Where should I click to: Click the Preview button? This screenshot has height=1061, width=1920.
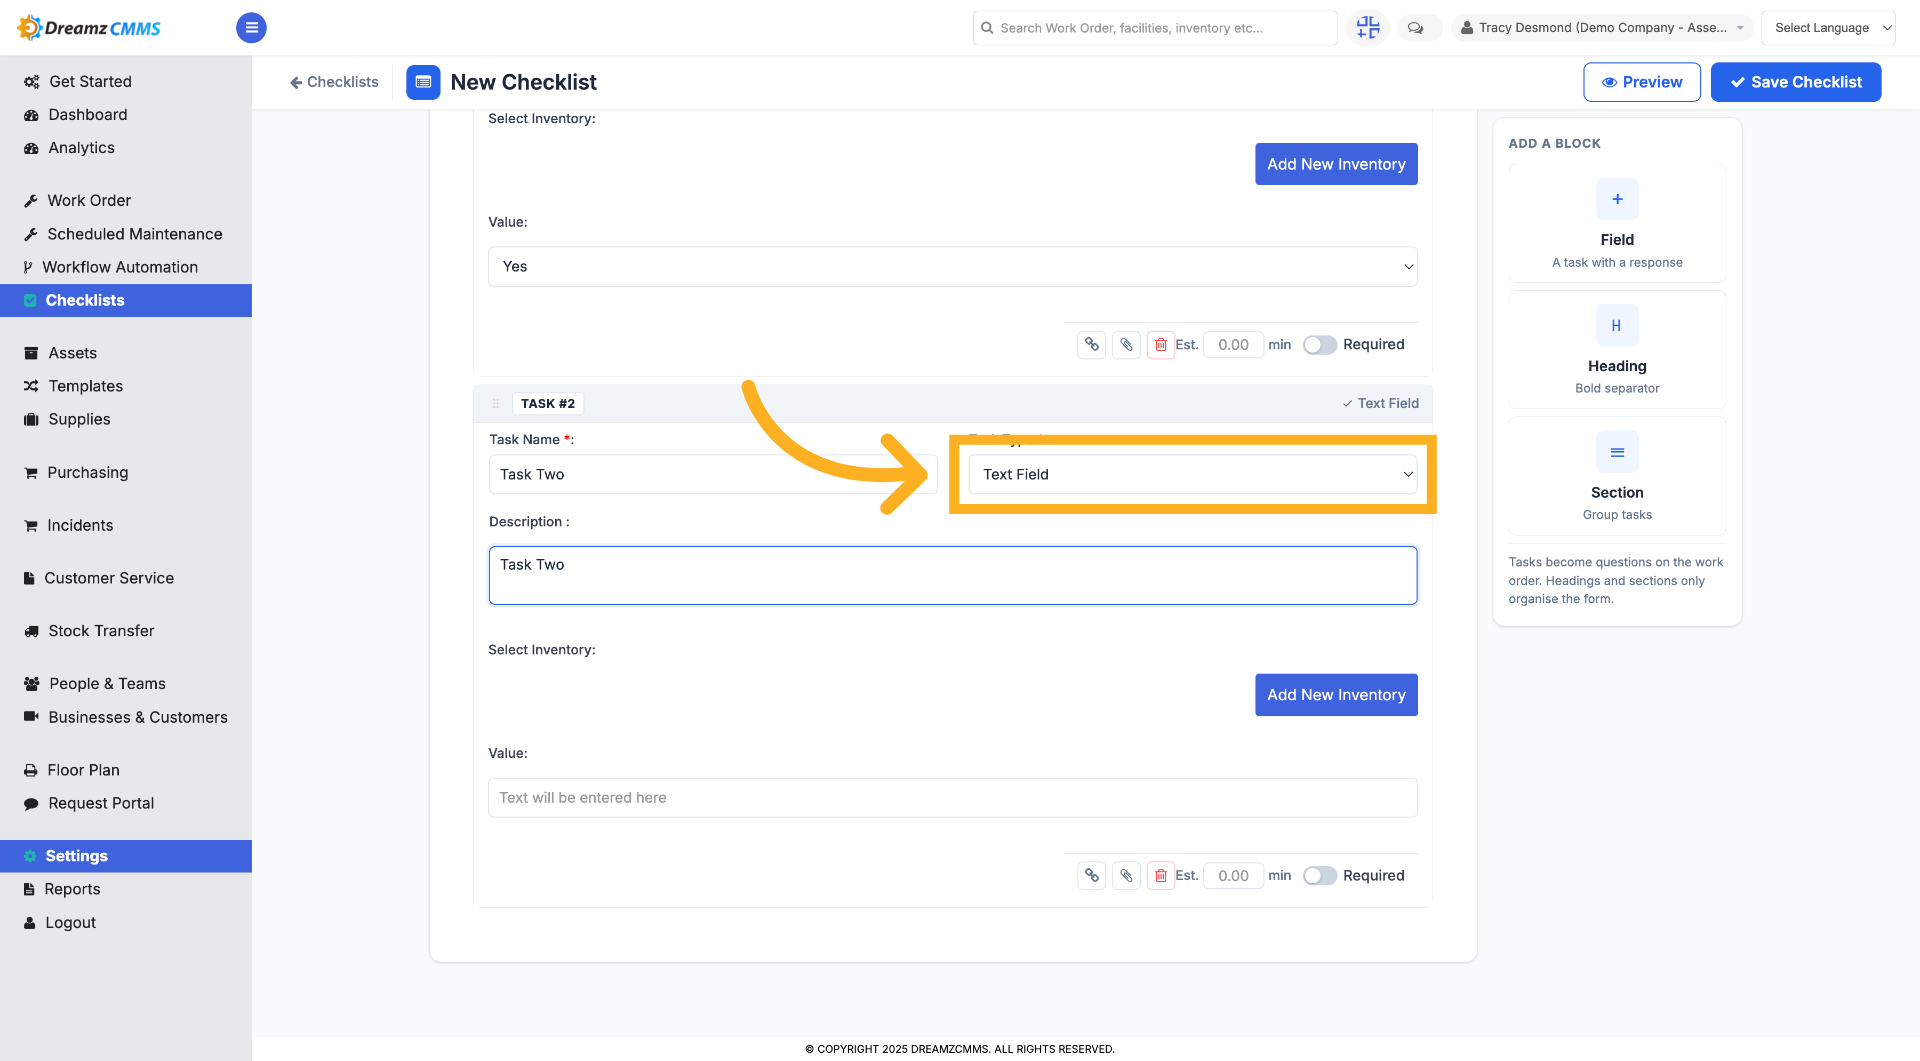click(x=1642, y=82)
